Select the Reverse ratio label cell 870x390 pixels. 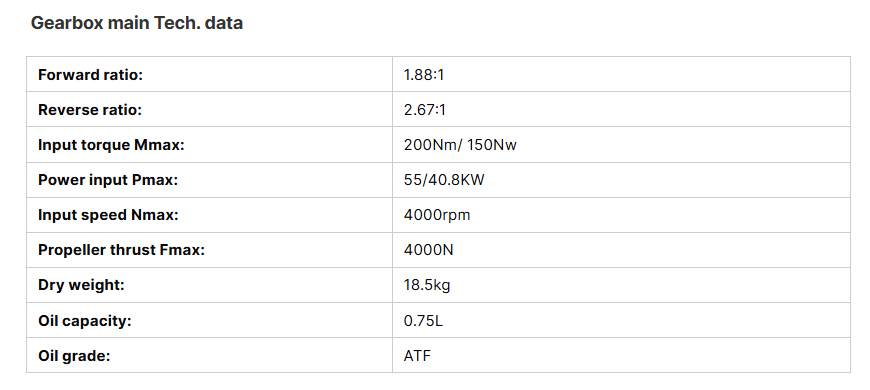pos(209,109)
